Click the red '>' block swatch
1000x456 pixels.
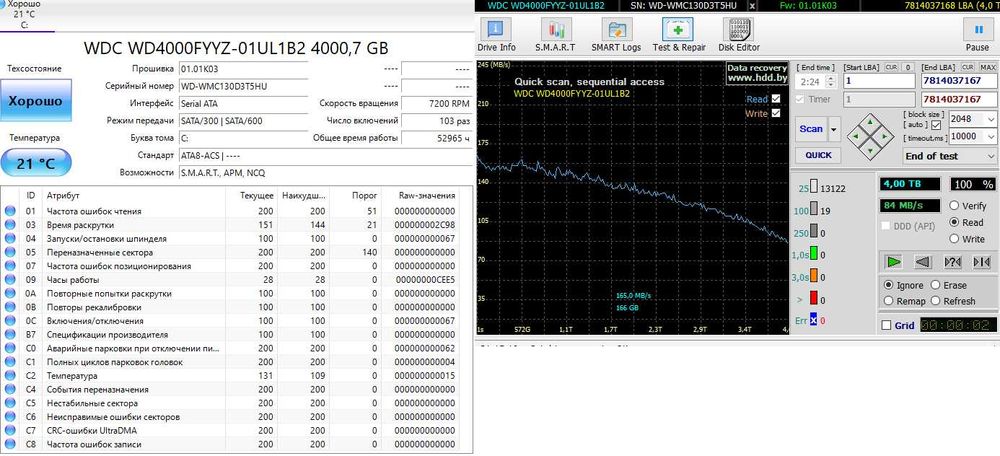coord(814,297)
